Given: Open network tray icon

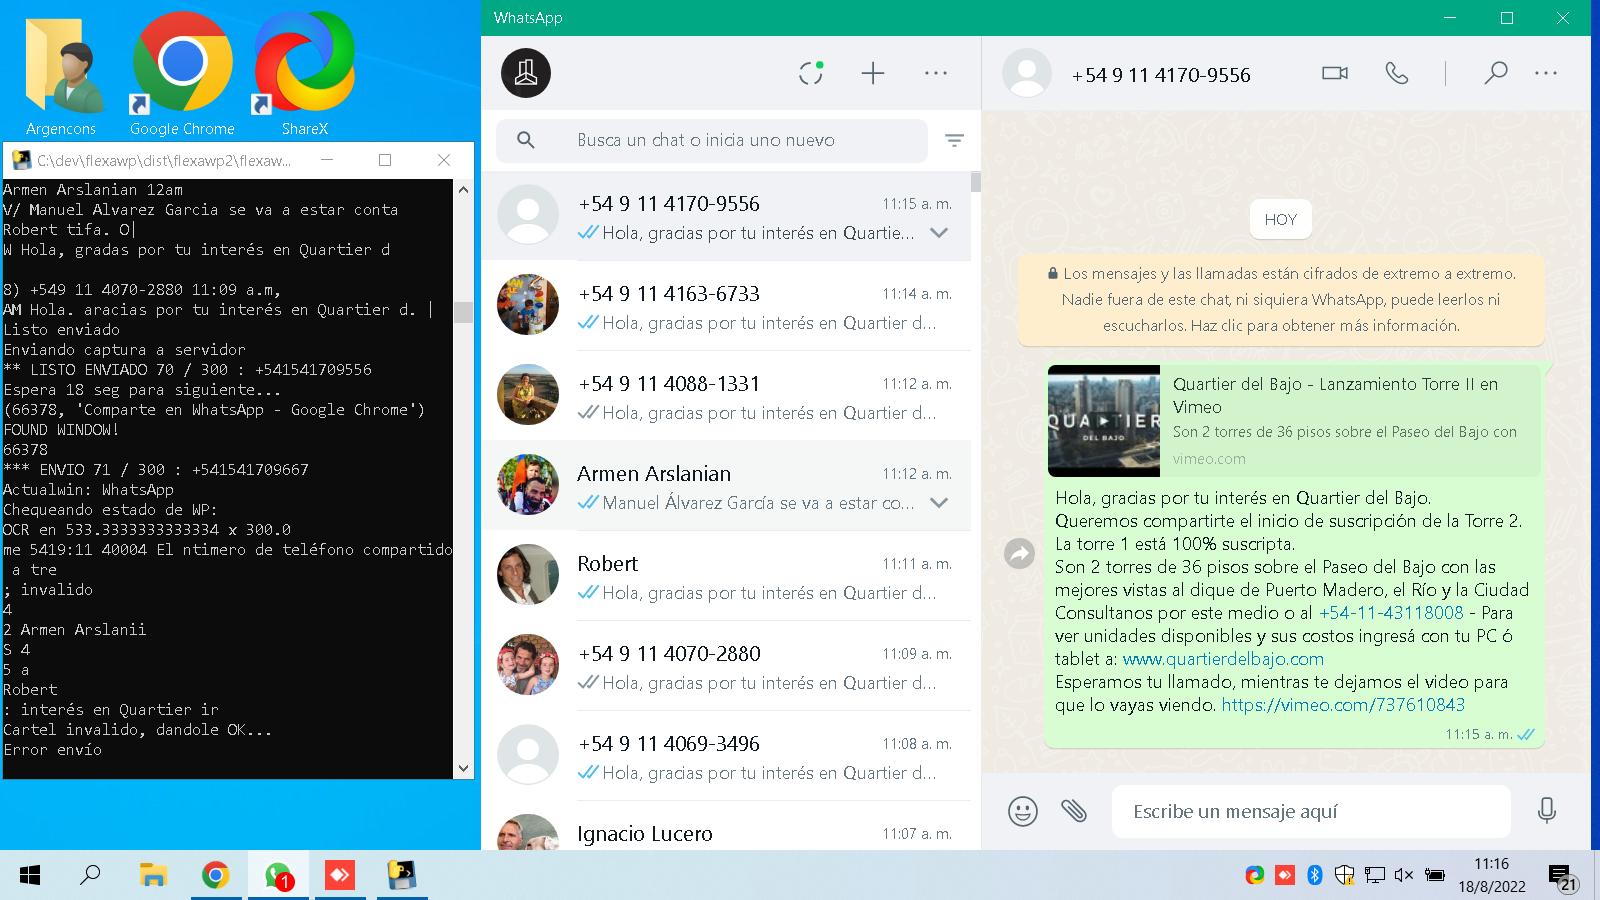Looking at the screenshot, I should coord(1375,876).
